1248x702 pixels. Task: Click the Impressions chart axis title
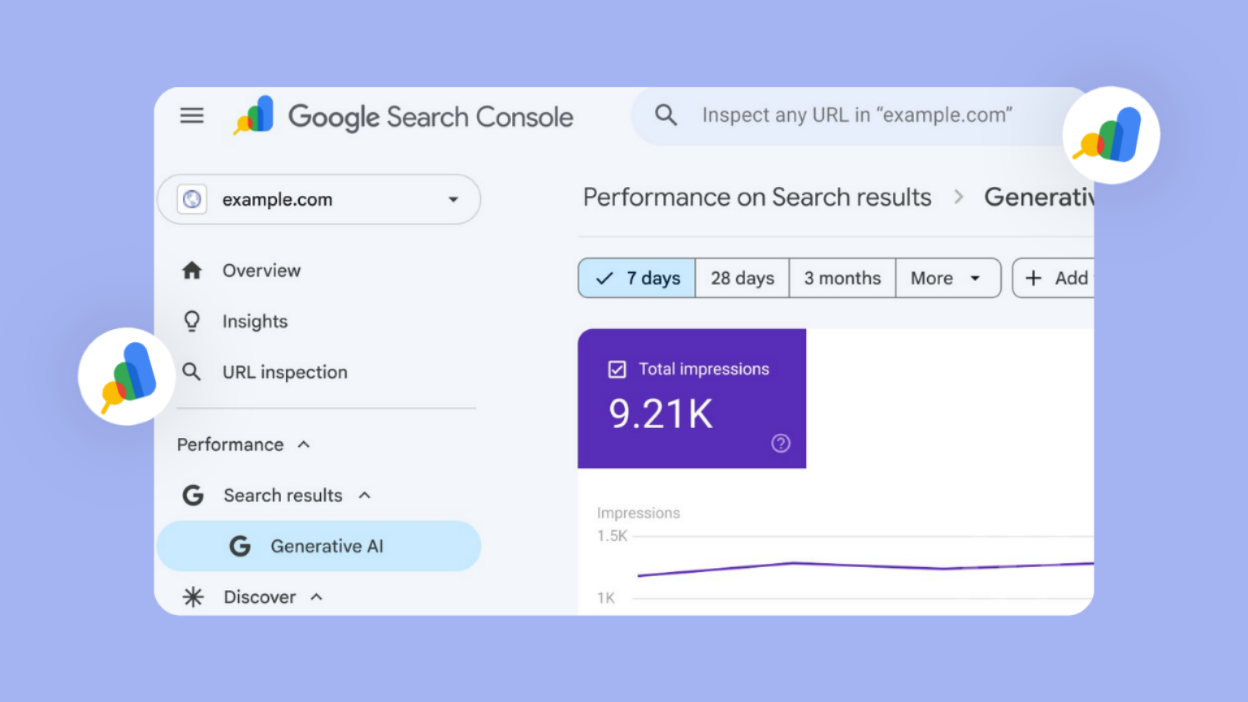pyautogui.click(x=638, y=513)
